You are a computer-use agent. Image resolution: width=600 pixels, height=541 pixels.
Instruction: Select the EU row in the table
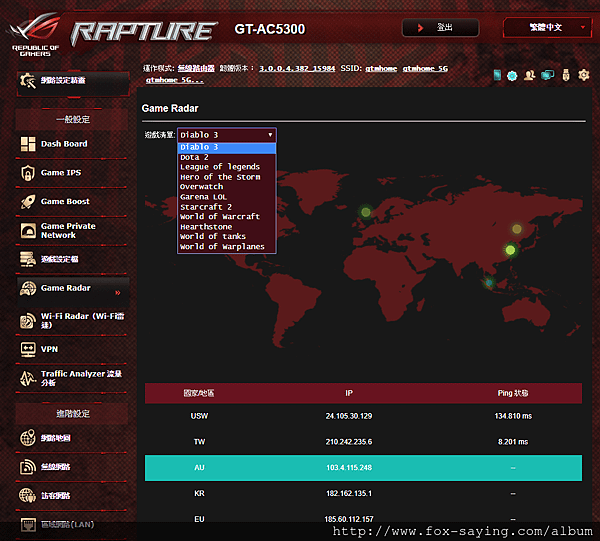[x=363, y=519]
